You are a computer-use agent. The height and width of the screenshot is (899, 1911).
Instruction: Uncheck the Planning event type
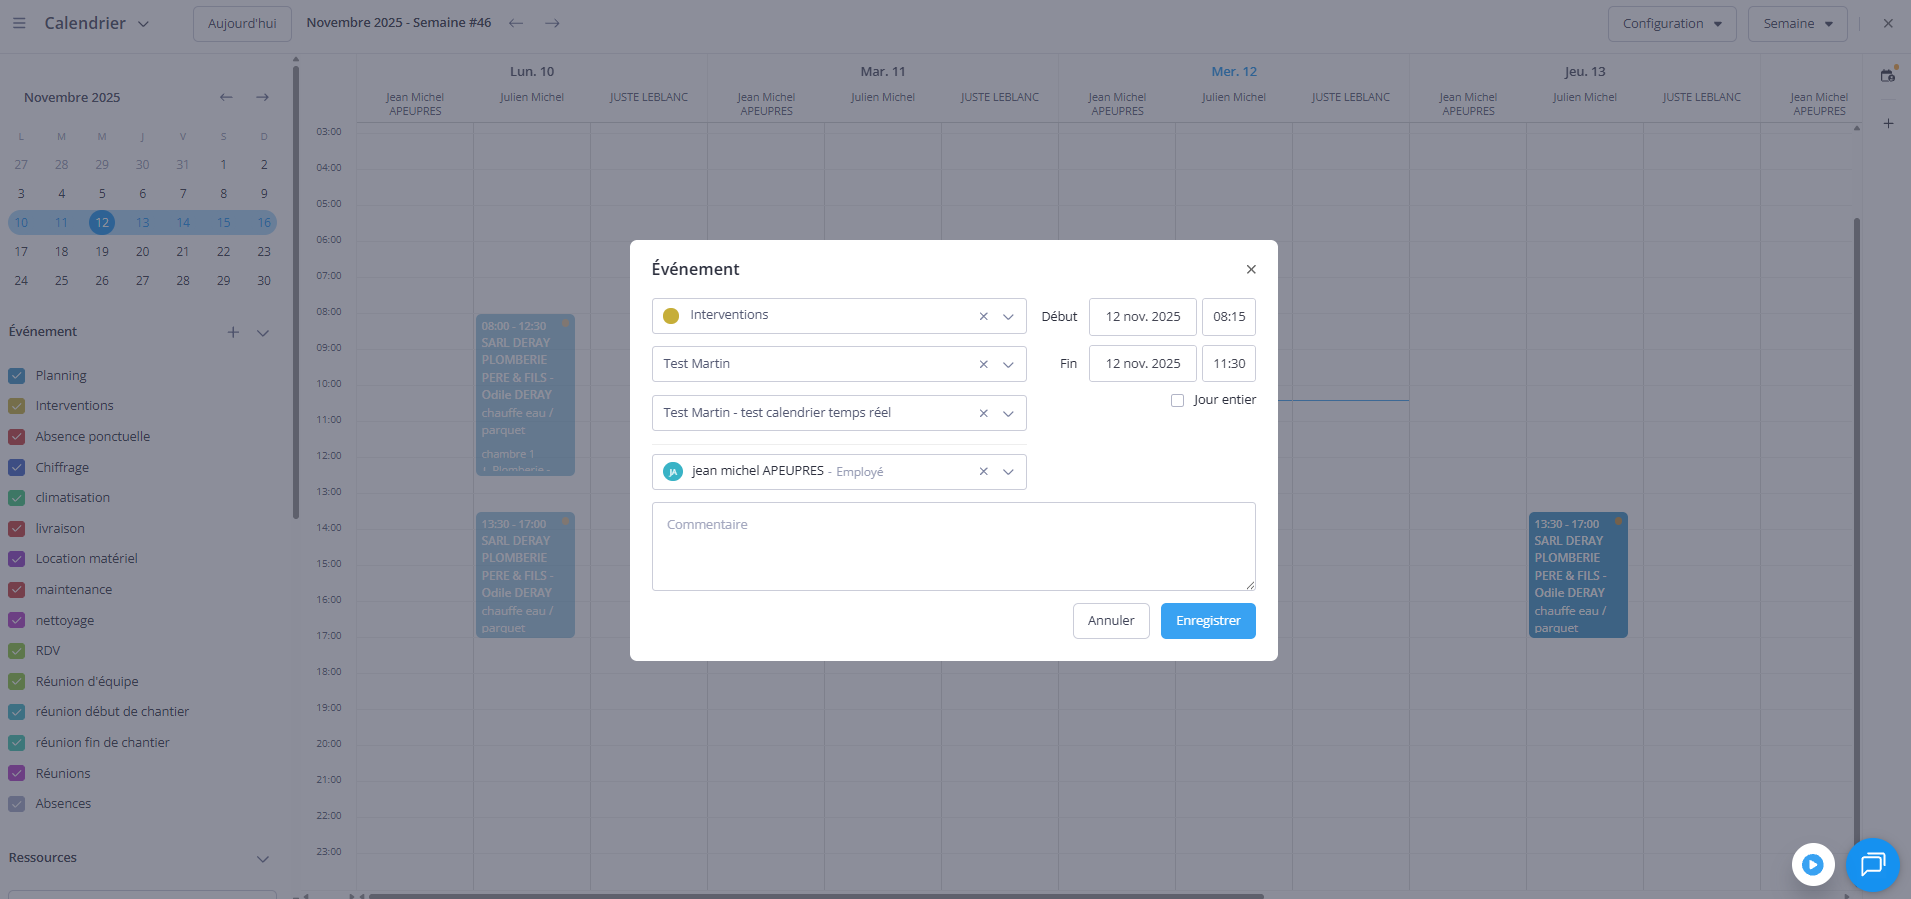coord(17,376)
